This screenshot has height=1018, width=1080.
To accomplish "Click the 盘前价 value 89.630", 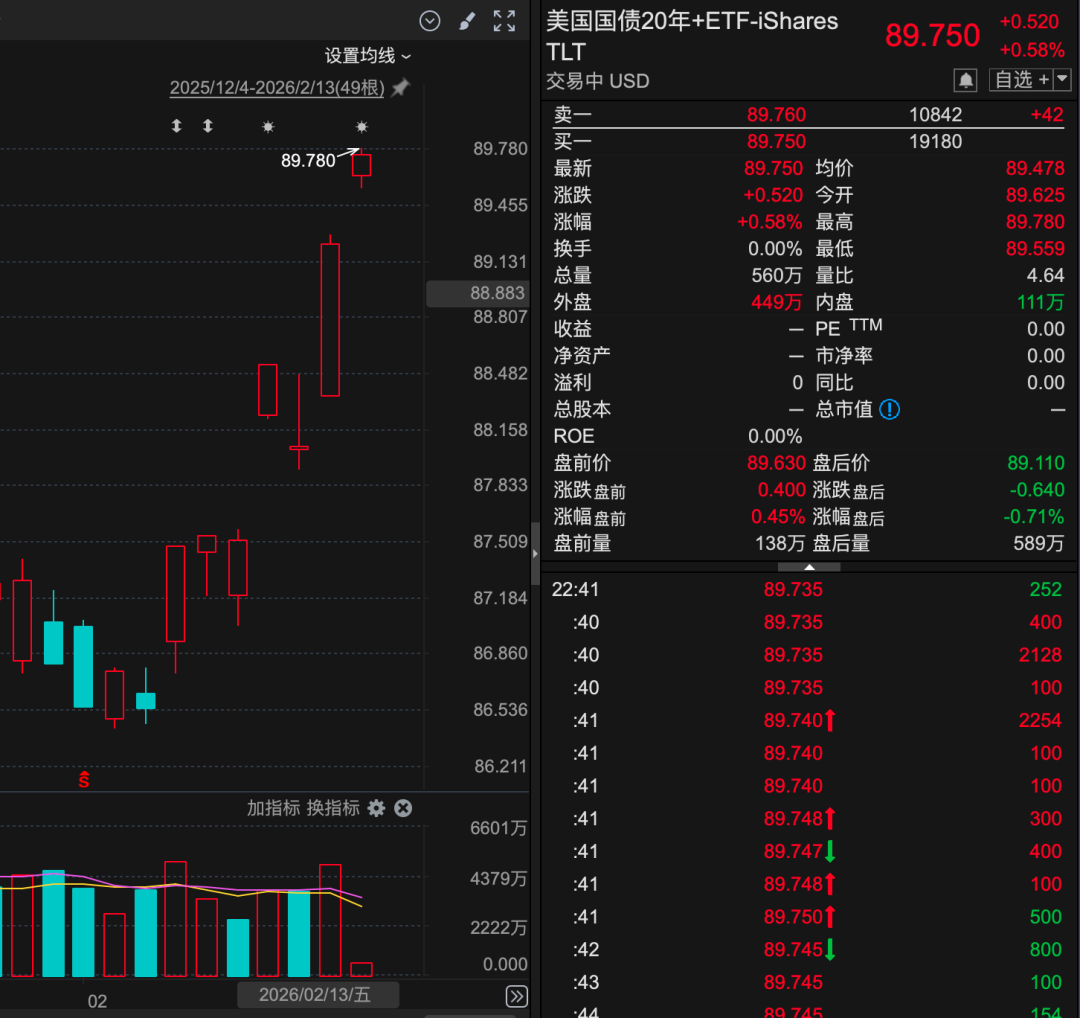I will tap(776, 464).
